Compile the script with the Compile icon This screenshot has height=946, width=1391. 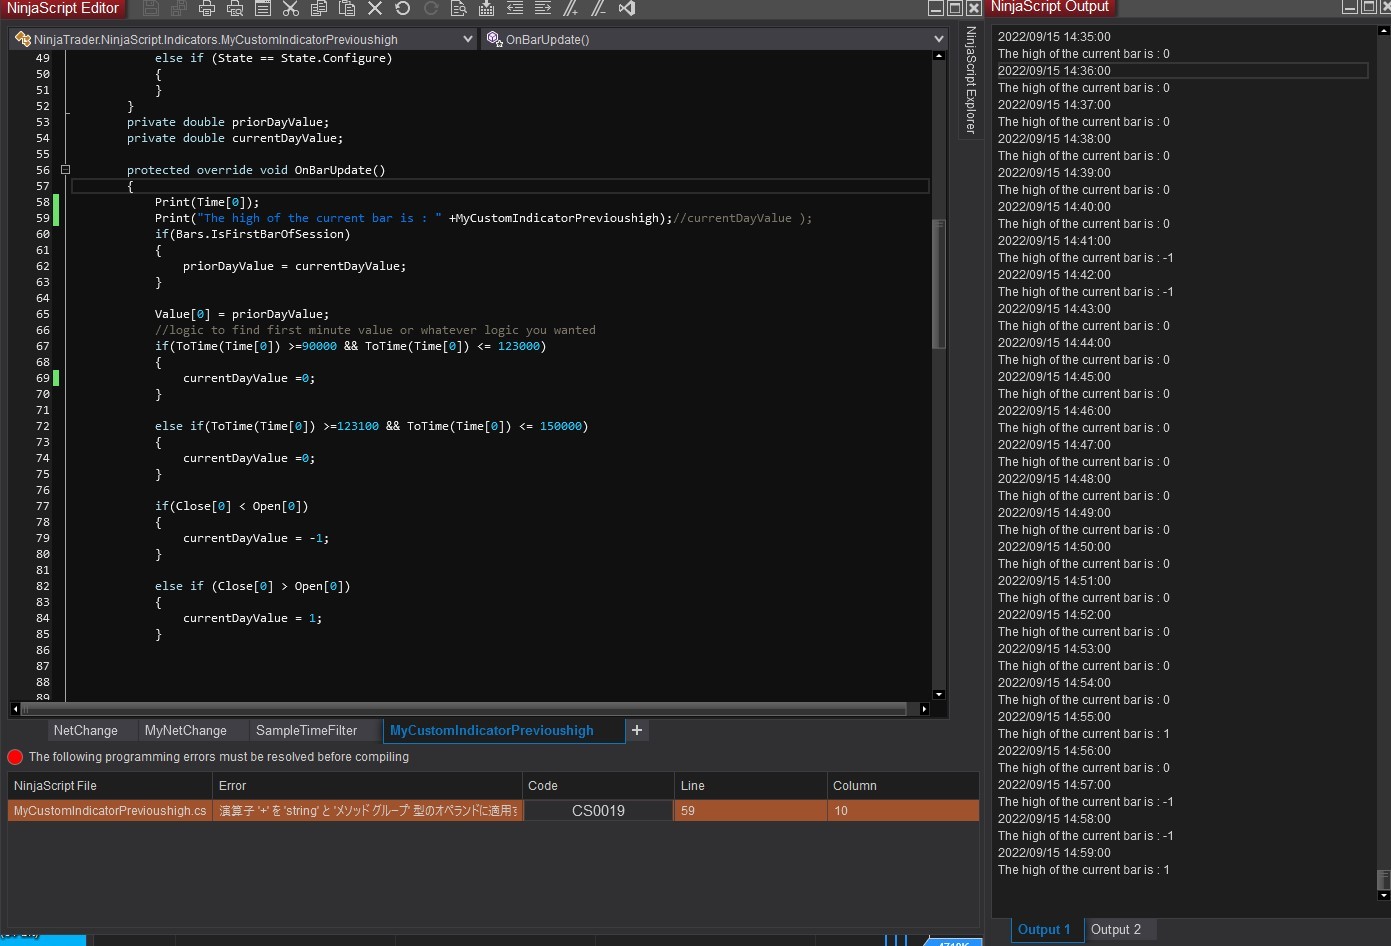pos(486,9)
